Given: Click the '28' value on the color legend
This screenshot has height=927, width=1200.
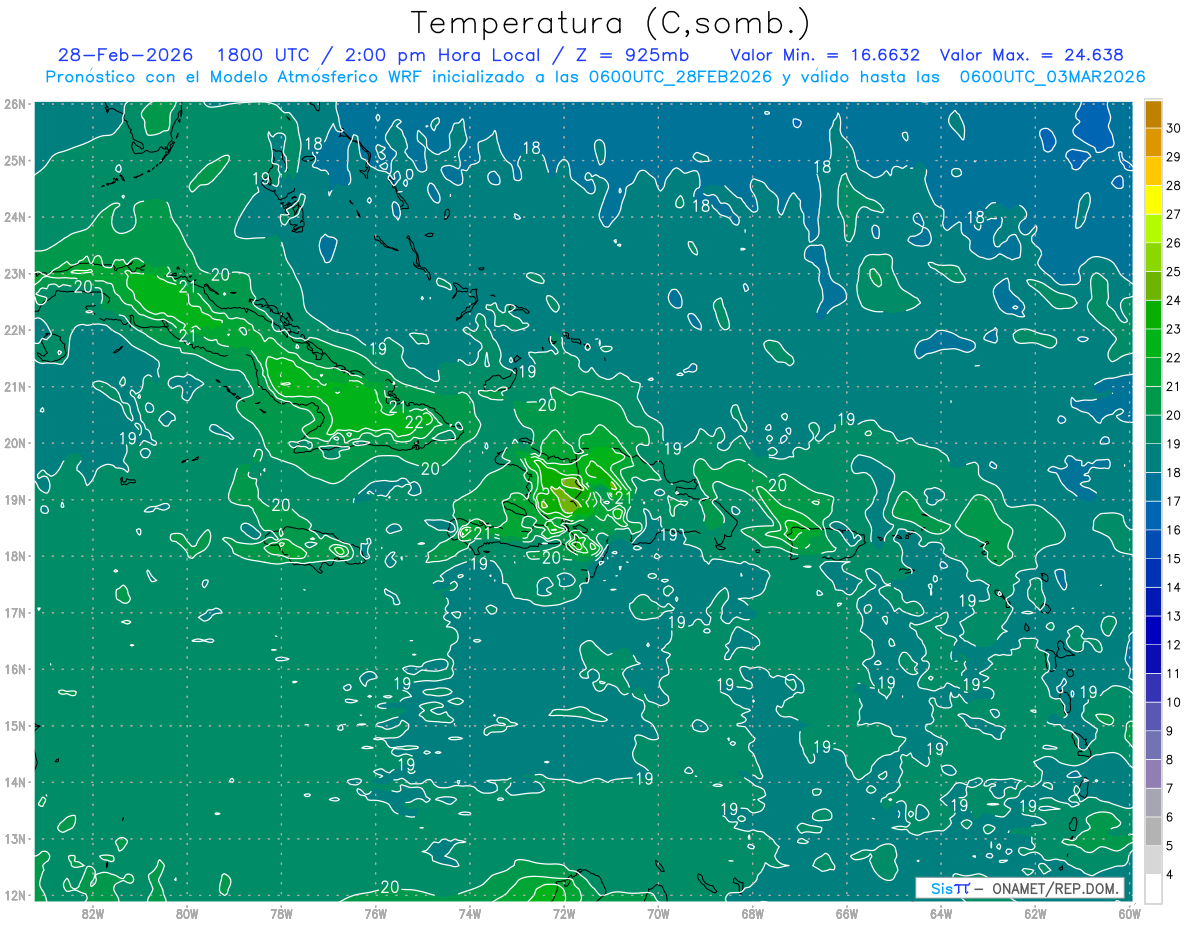Looking at the screenshot, I should [x=1173, y=185].
